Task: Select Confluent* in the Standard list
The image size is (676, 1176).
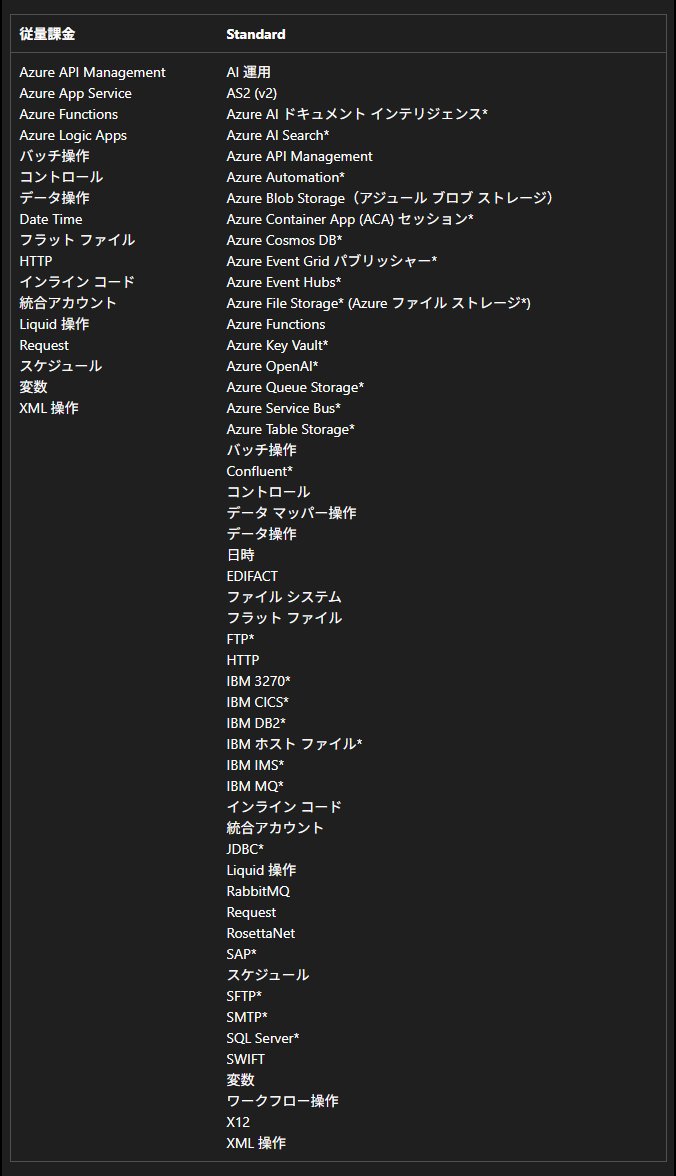Action: (x=259, y=471)
